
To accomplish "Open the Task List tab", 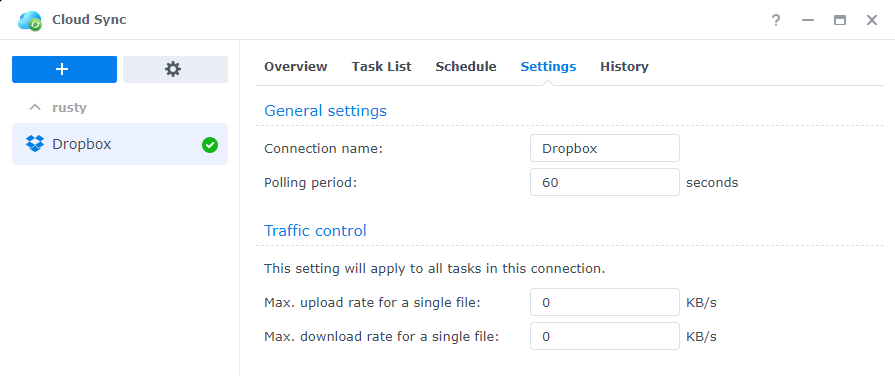I will point(381,67).
